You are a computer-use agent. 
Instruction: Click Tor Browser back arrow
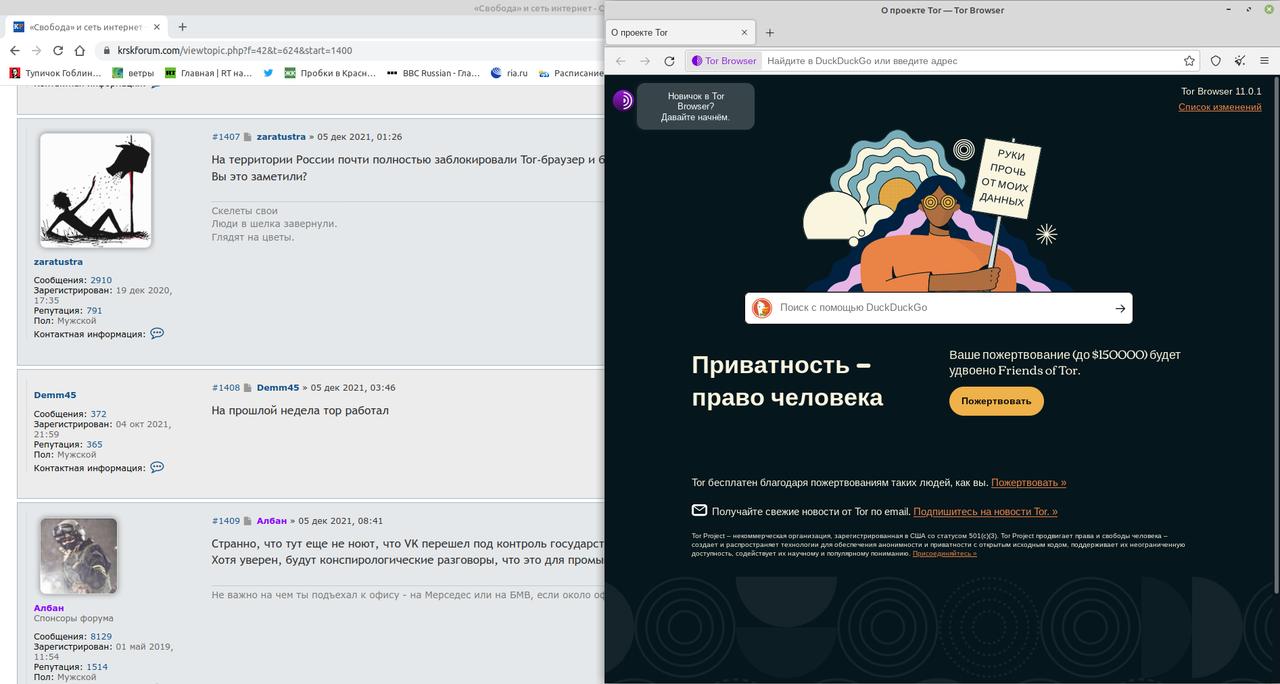[621, 61]
